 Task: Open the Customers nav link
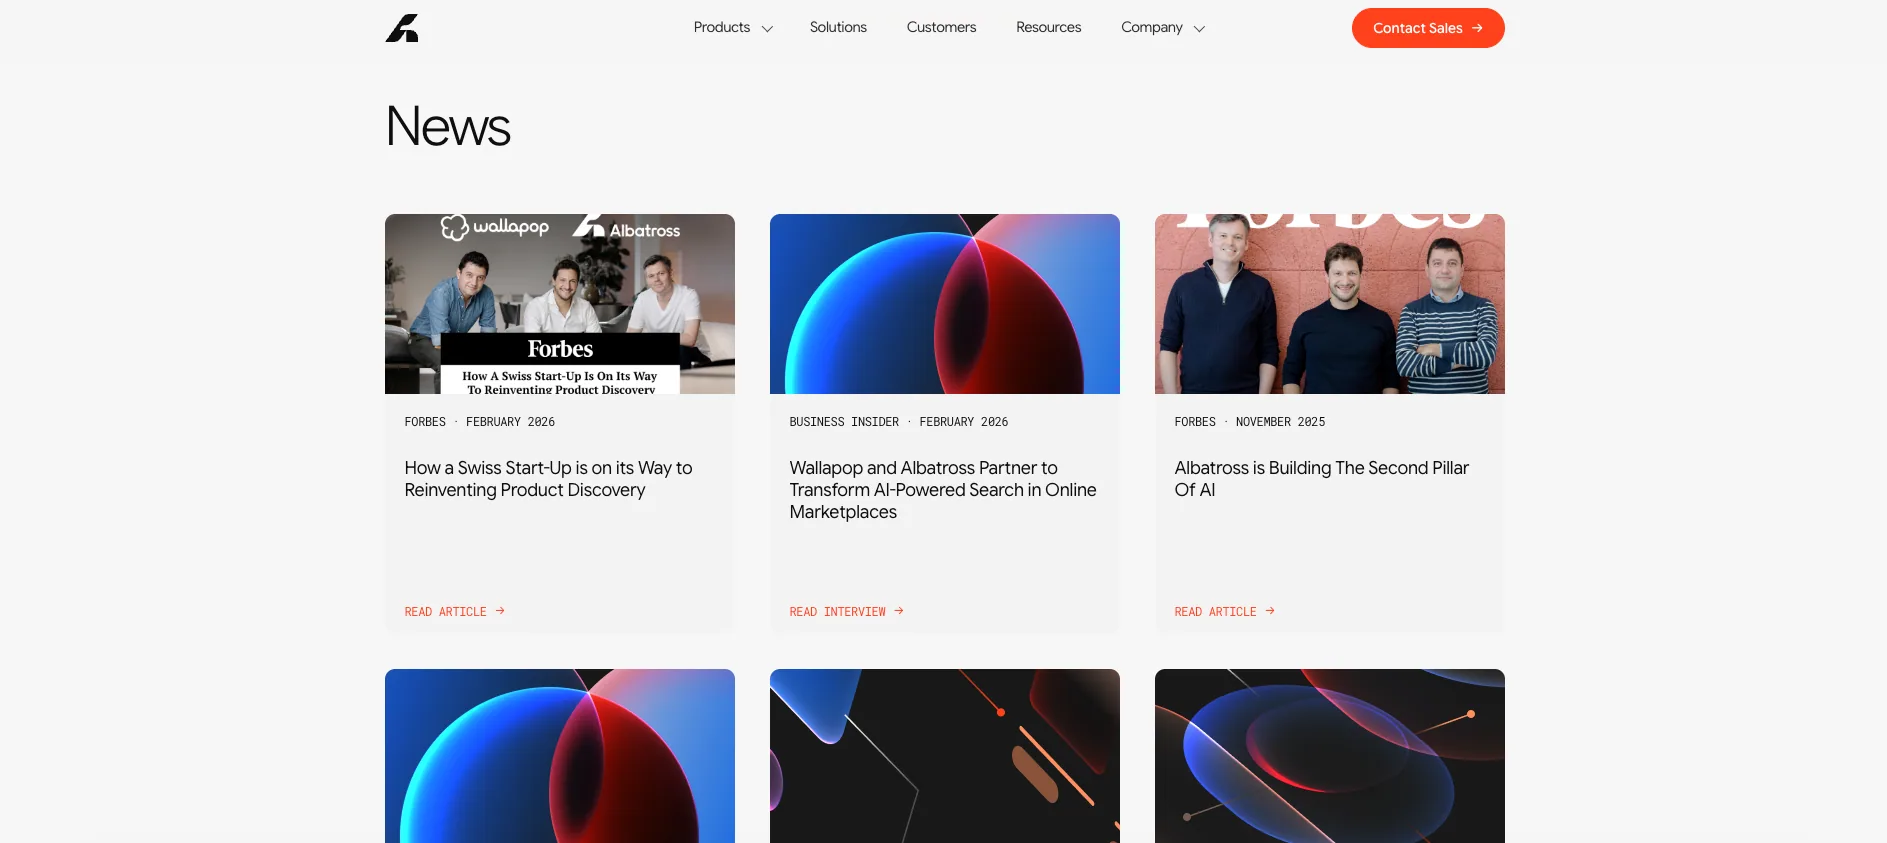pos(941,28)
